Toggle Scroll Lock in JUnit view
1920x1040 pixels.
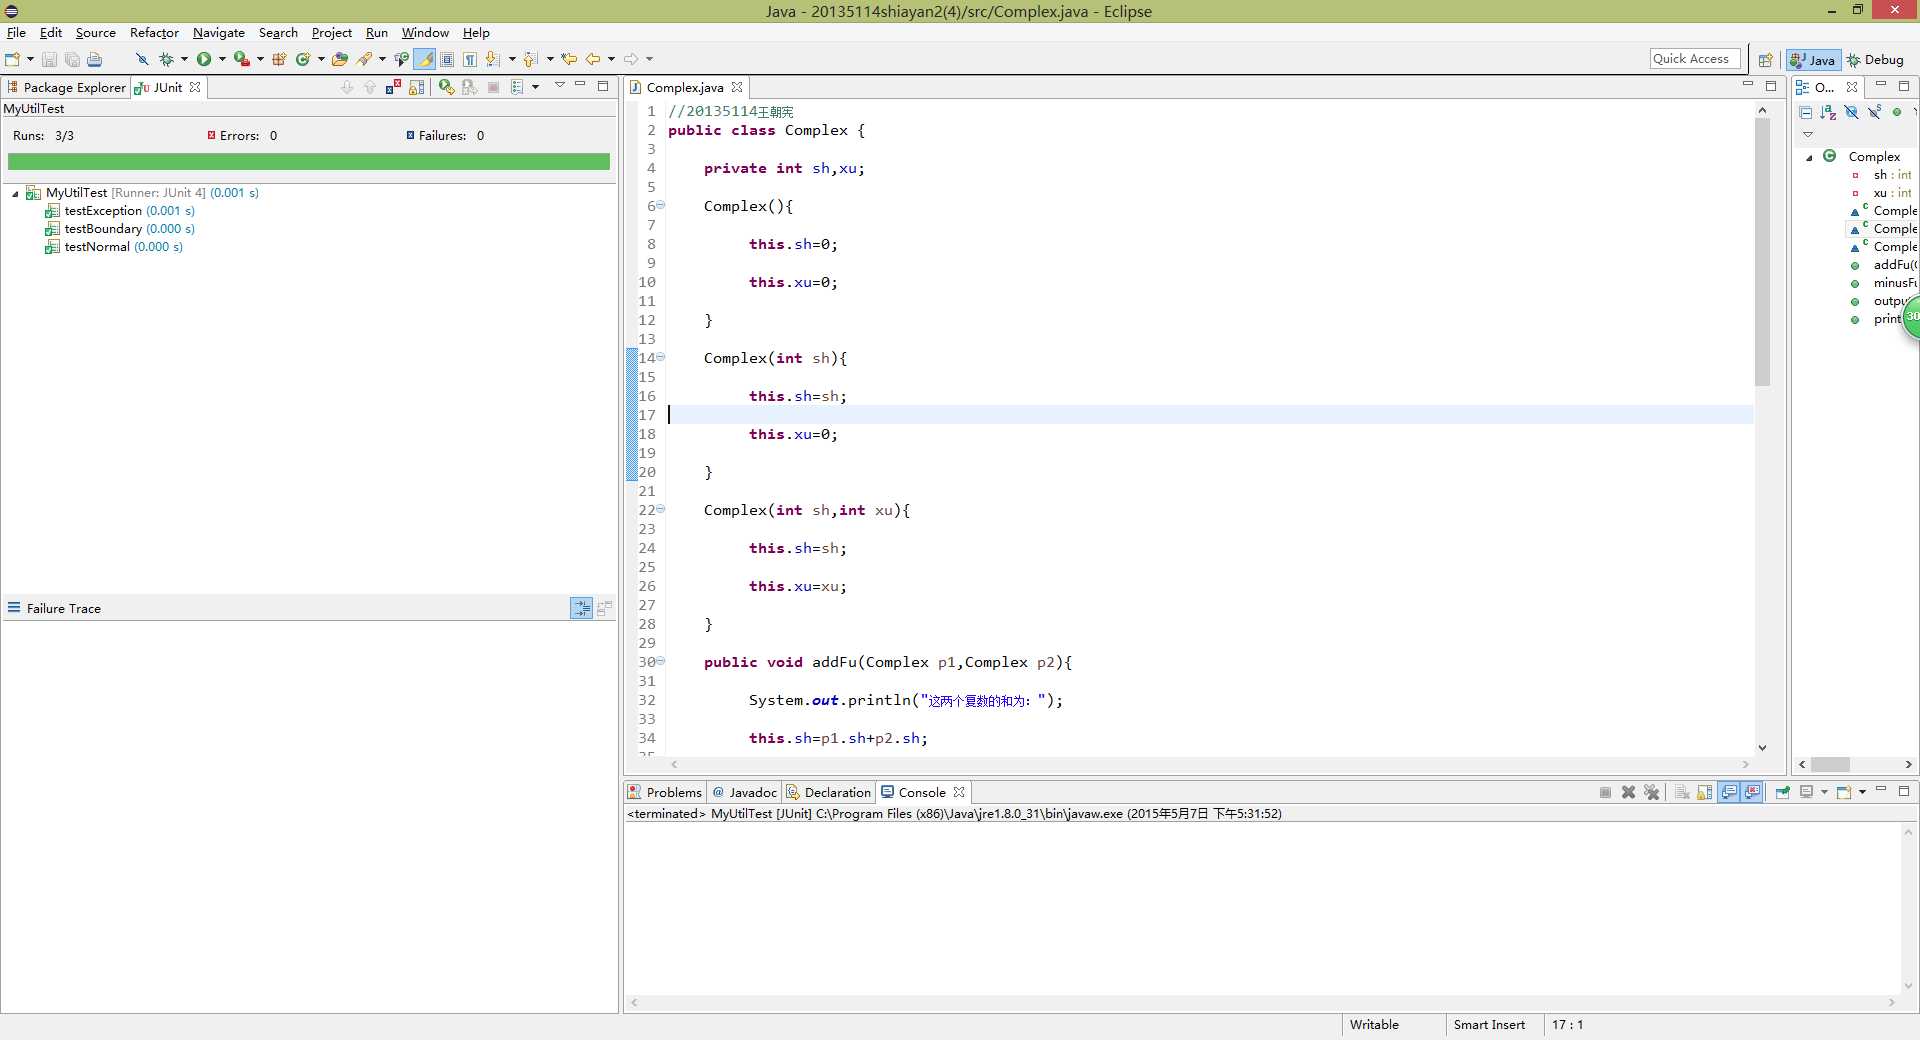point(416,87)
